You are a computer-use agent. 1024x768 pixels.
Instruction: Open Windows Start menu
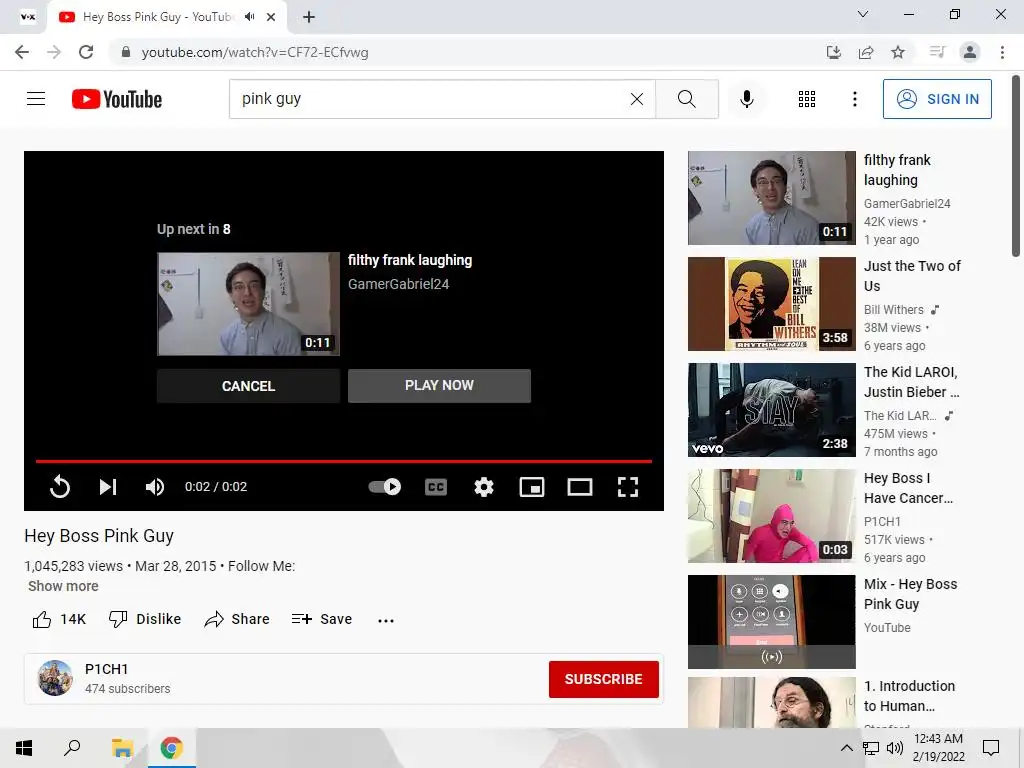click(24, 748)
